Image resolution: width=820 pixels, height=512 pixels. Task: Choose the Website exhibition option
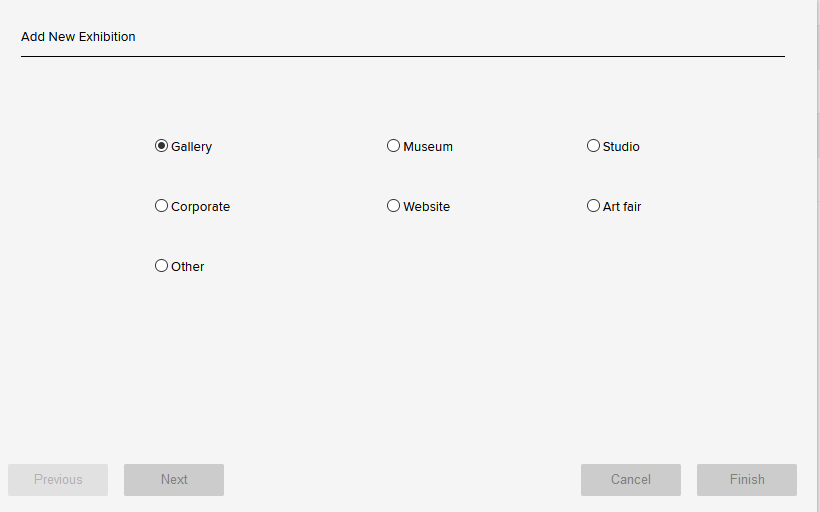(x=393, y=206)
